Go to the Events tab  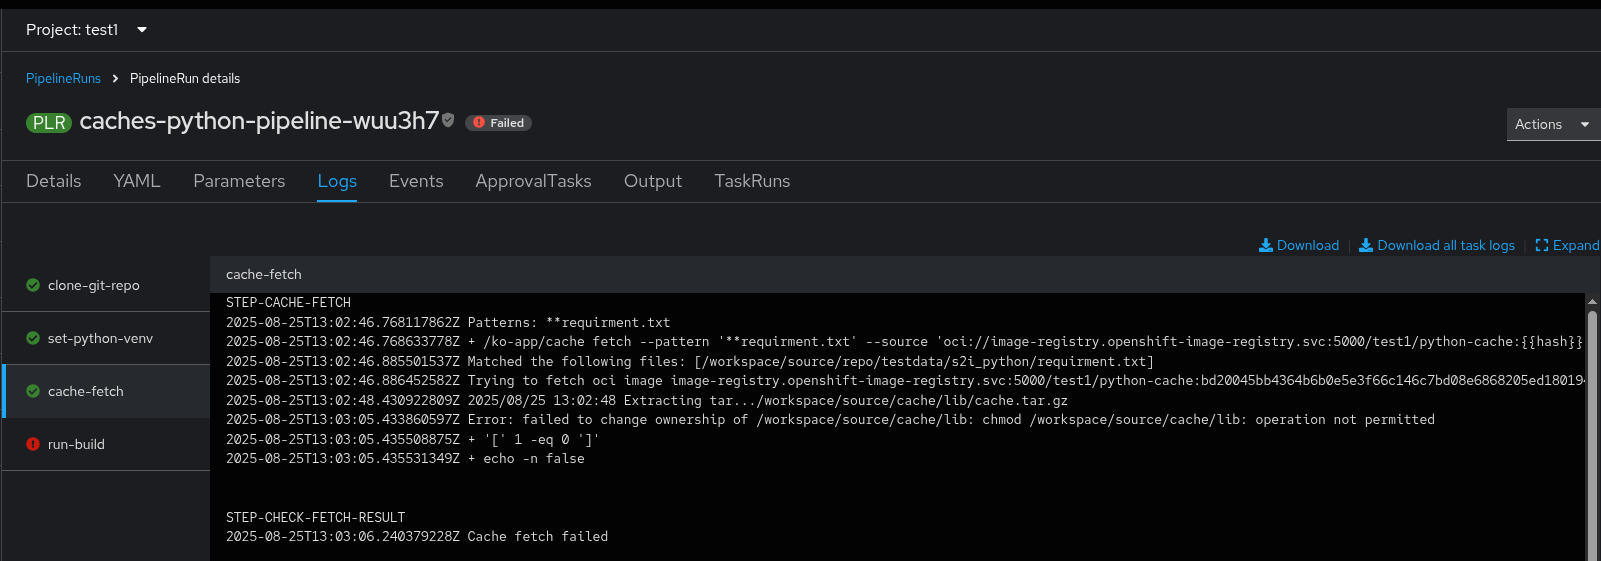pyautogui.click(x=416, y=181)
